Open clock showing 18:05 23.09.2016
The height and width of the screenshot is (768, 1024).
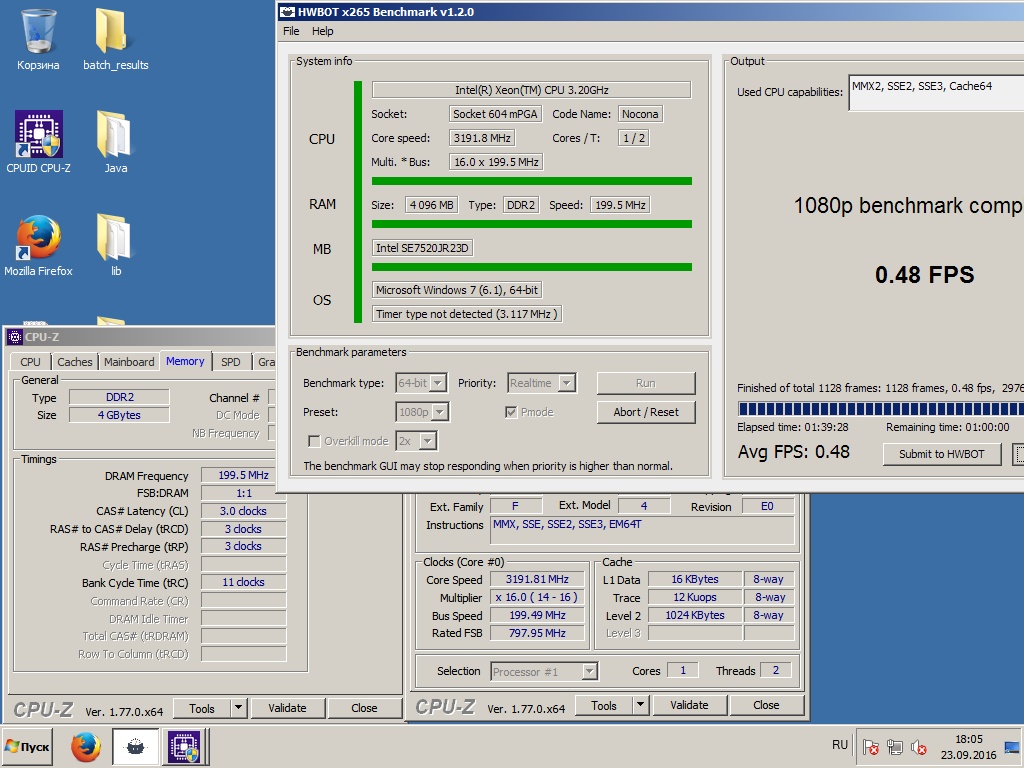tap(968, 746)
